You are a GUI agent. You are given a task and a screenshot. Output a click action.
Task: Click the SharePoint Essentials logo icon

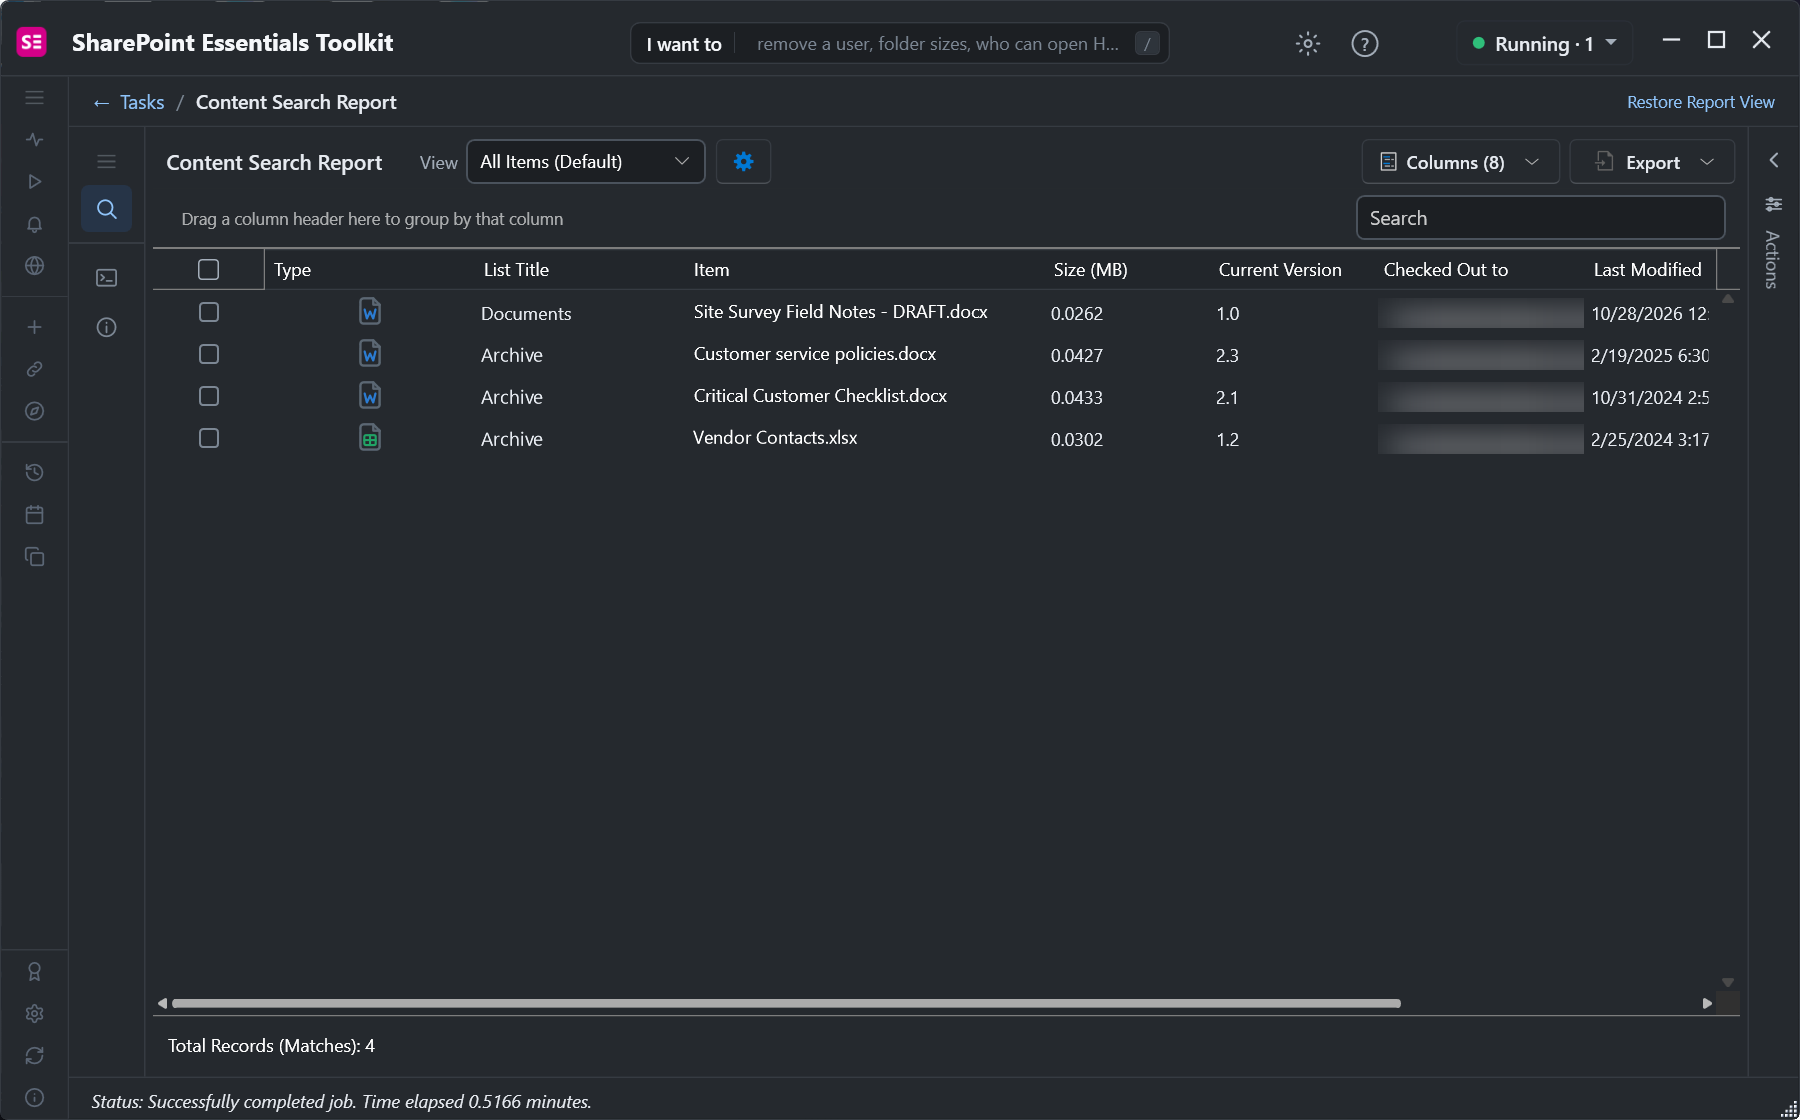(32, 42)
